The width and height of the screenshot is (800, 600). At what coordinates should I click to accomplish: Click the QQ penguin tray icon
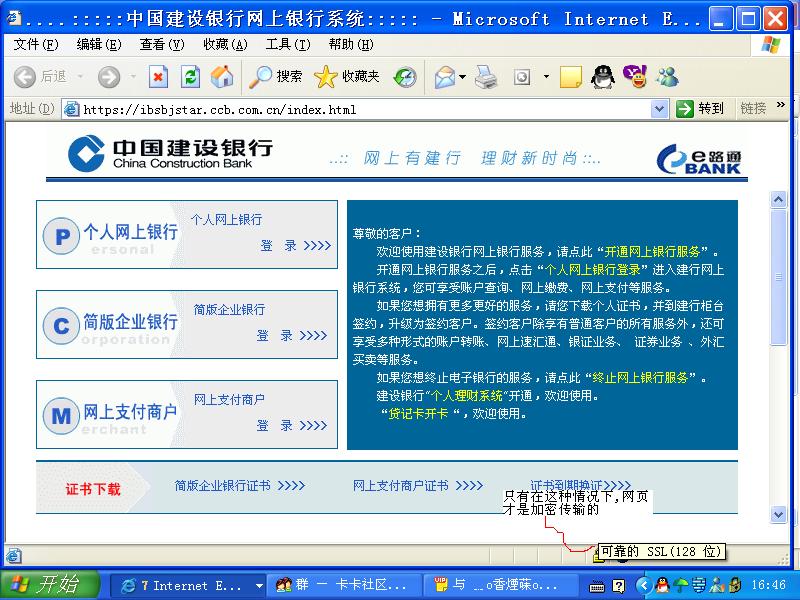pyautogui.click(x=662, y=585)
